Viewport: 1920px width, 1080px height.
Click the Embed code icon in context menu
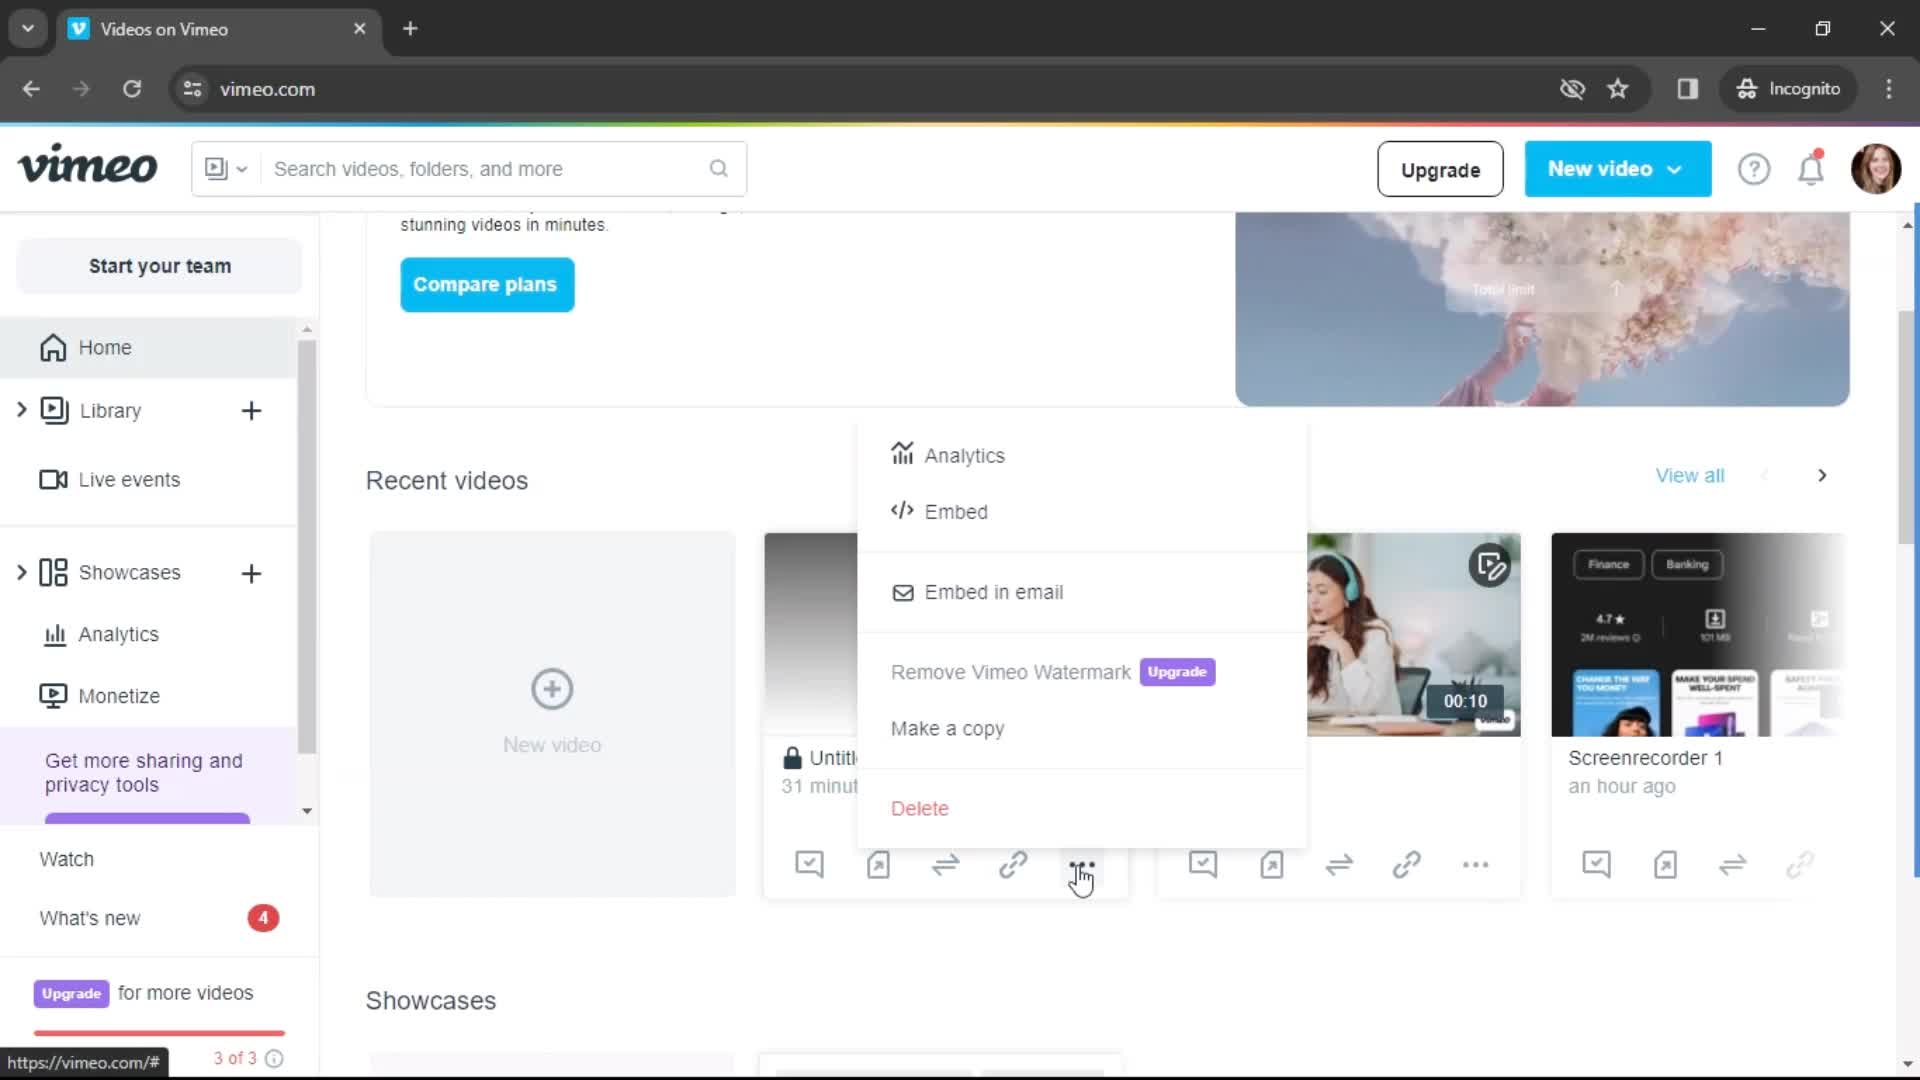pos(902,512)
